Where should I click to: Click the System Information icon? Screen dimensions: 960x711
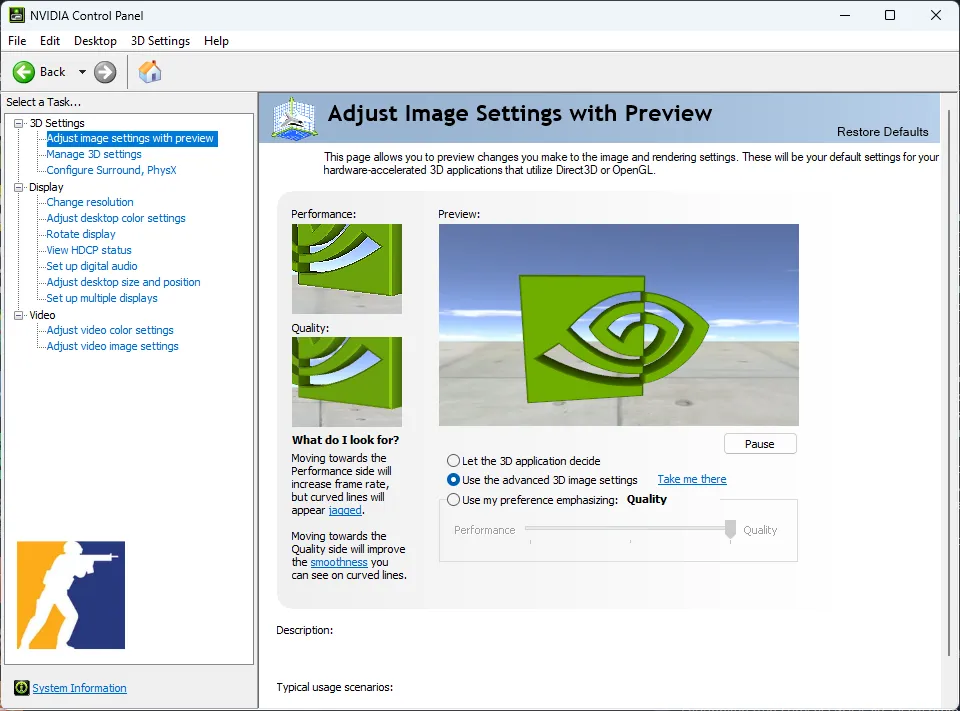21,688
